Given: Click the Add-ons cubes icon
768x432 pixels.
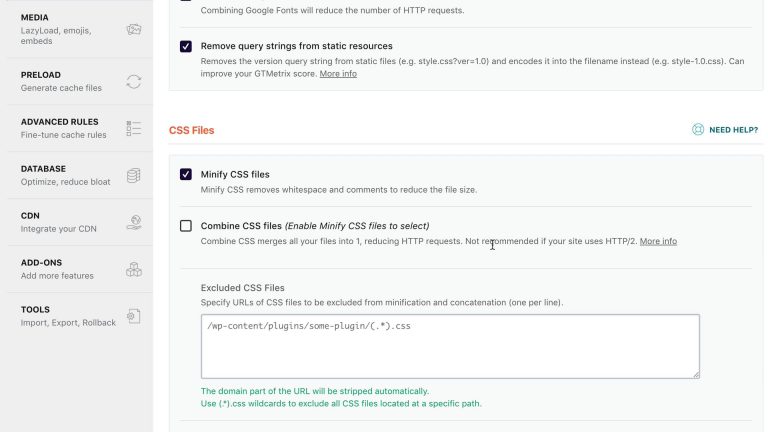Looking at the screenshot, I should click(134, 269).
